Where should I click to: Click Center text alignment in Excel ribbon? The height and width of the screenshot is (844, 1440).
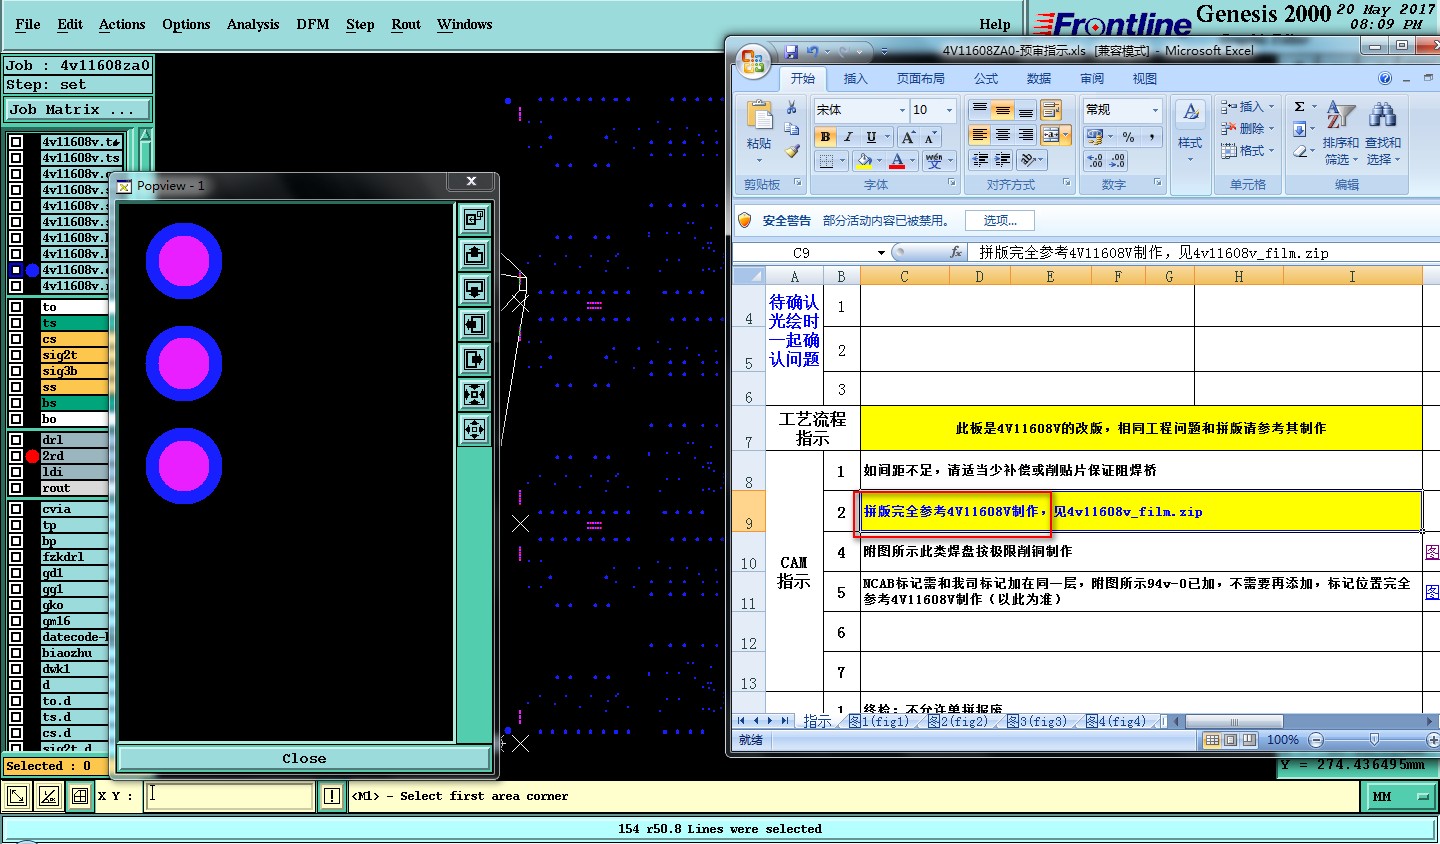click(1003, 135)
